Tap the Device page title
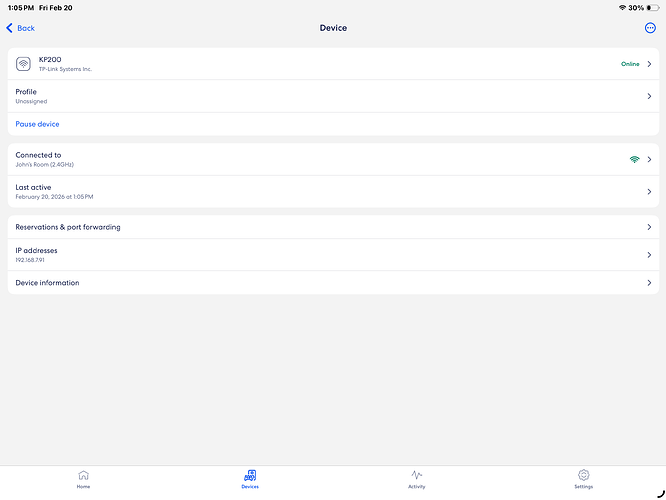Image resolution: width=666 pixels, height=500 pixels. tap(333, 28)
